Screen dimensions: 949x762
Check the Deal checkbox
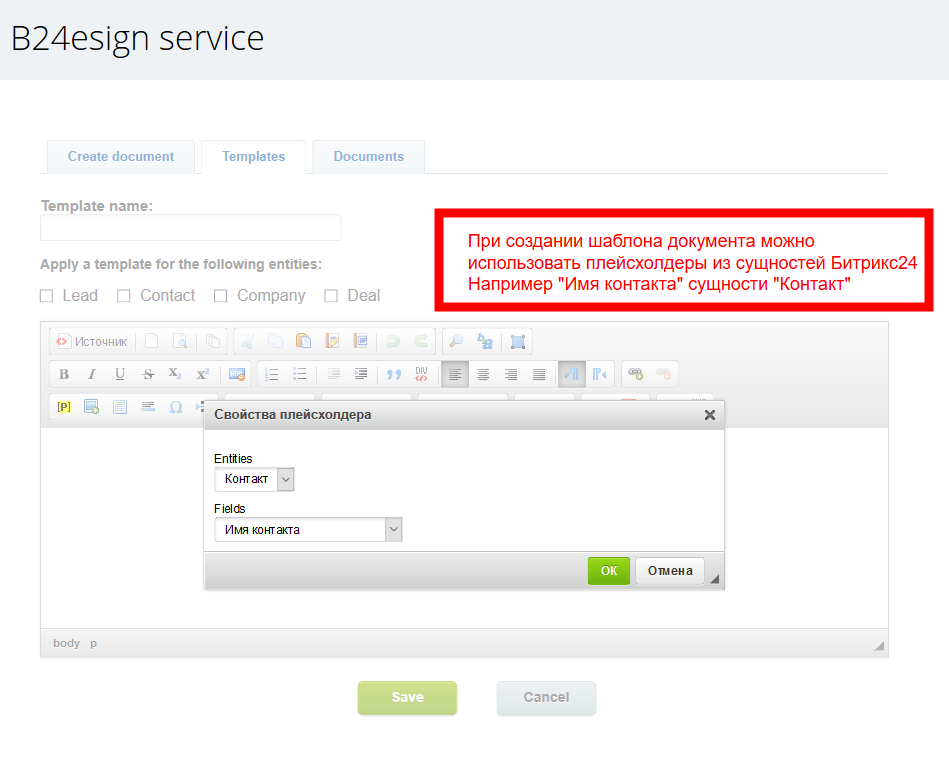330,296
